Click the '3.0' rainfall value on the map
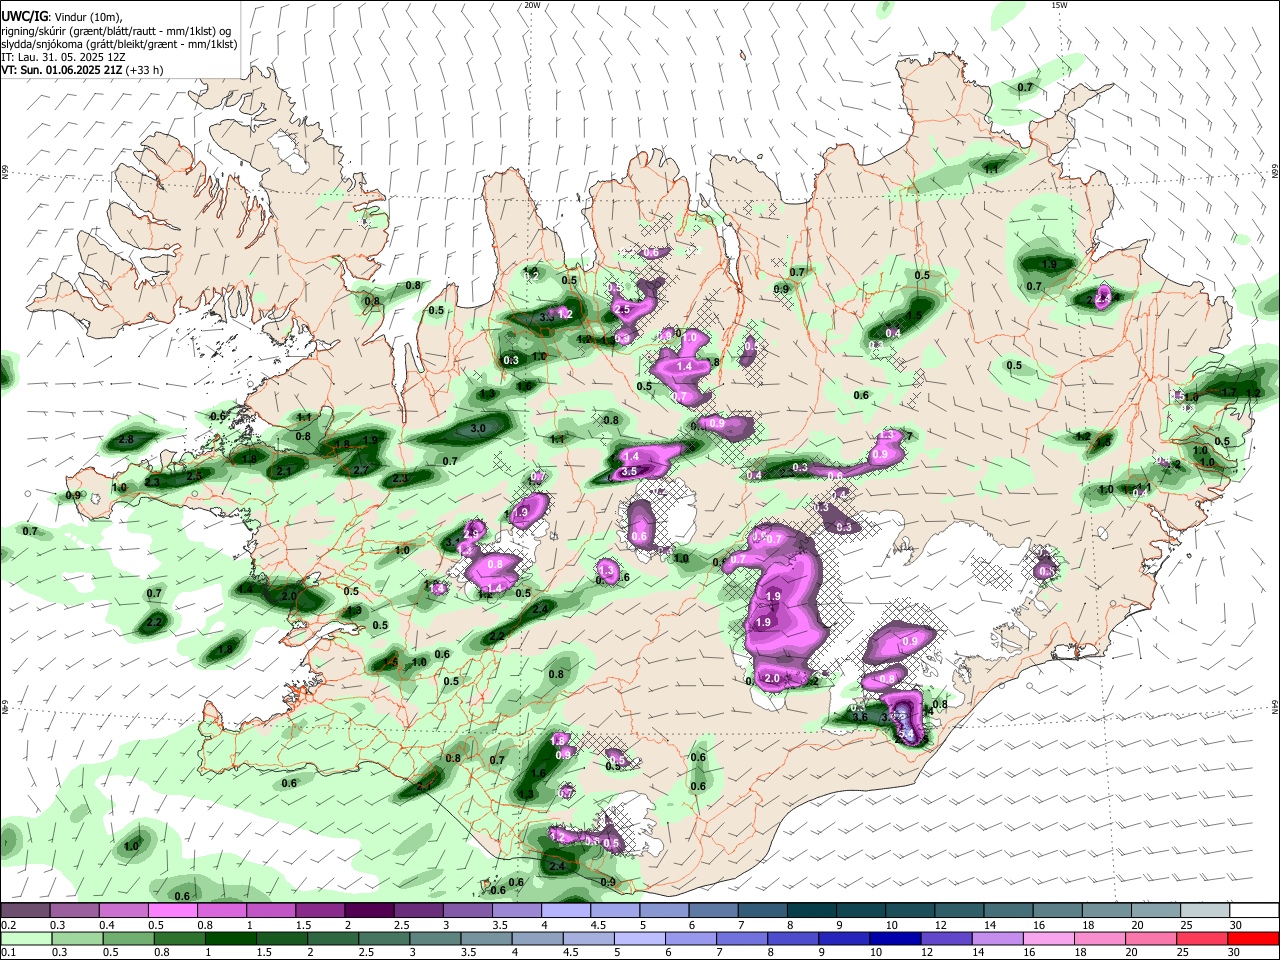1280x960 pixels. pos(478,428)
